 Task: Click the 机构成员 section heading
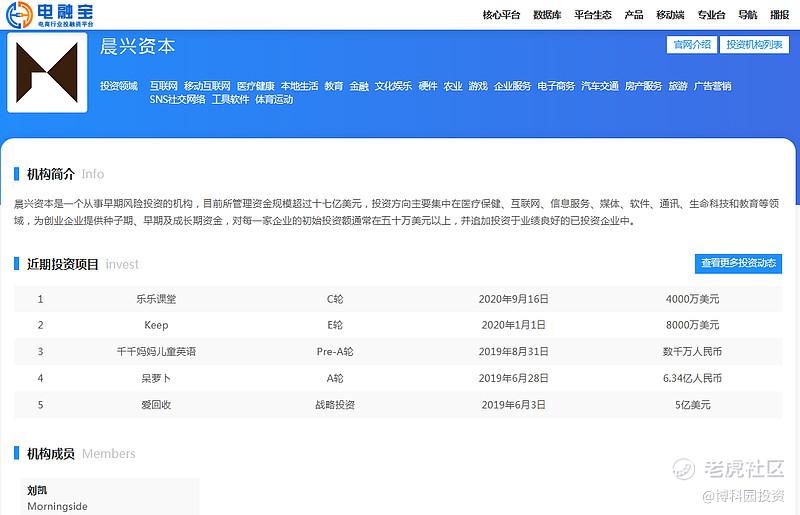click(x=51, y=453)
